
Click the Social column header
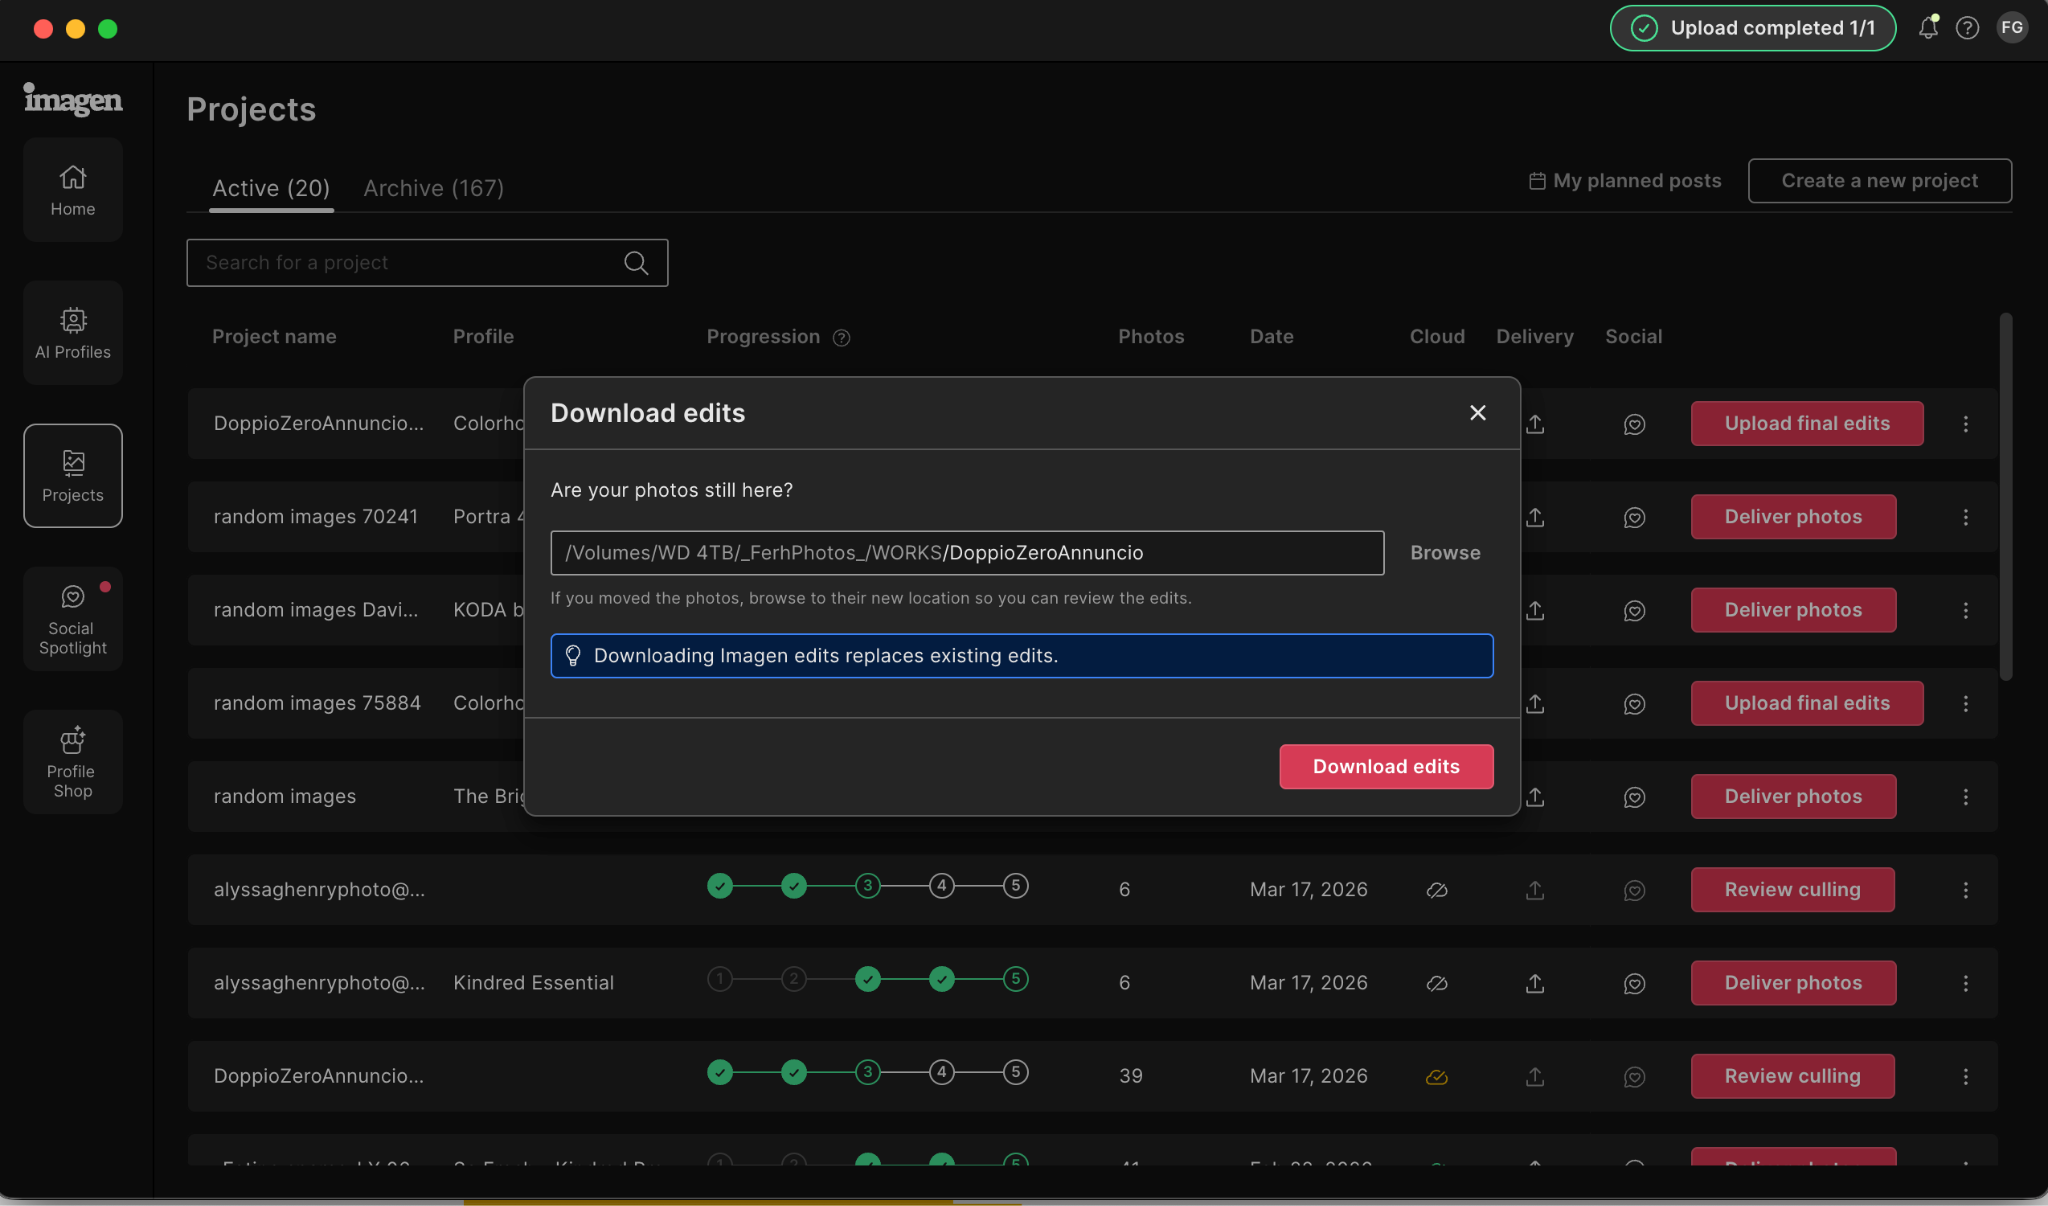click(x=1634, y=337)
